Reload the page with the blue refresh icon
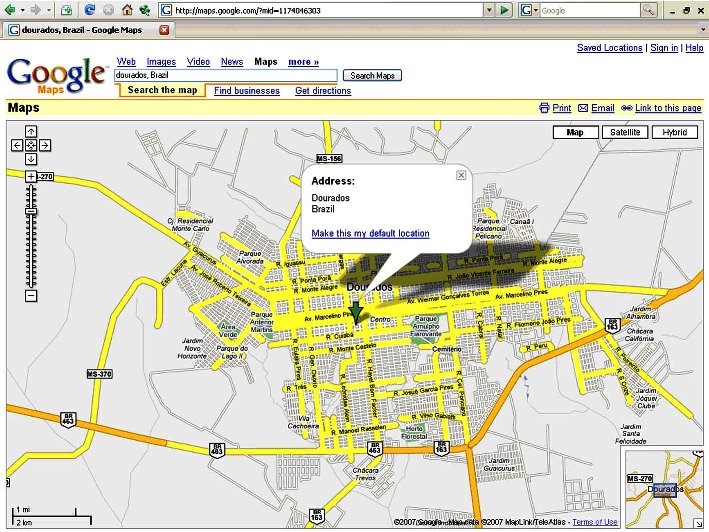This screenshot has width=709, height=532. (x=90, y=9)
